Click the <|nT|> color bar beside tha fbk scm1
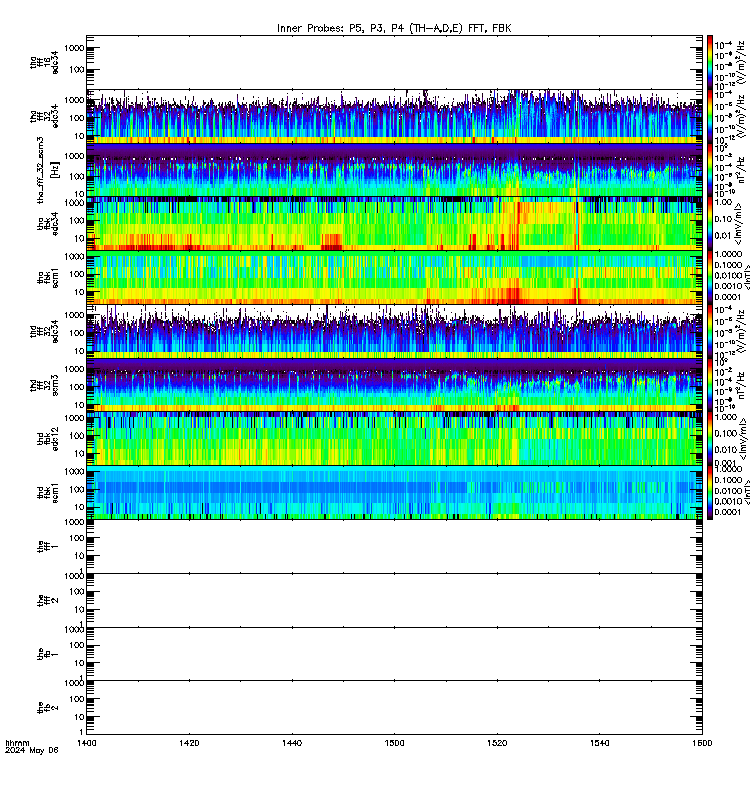Image resolution: width=750 pixels, height=800 pixels. click(x=710, y=278)
